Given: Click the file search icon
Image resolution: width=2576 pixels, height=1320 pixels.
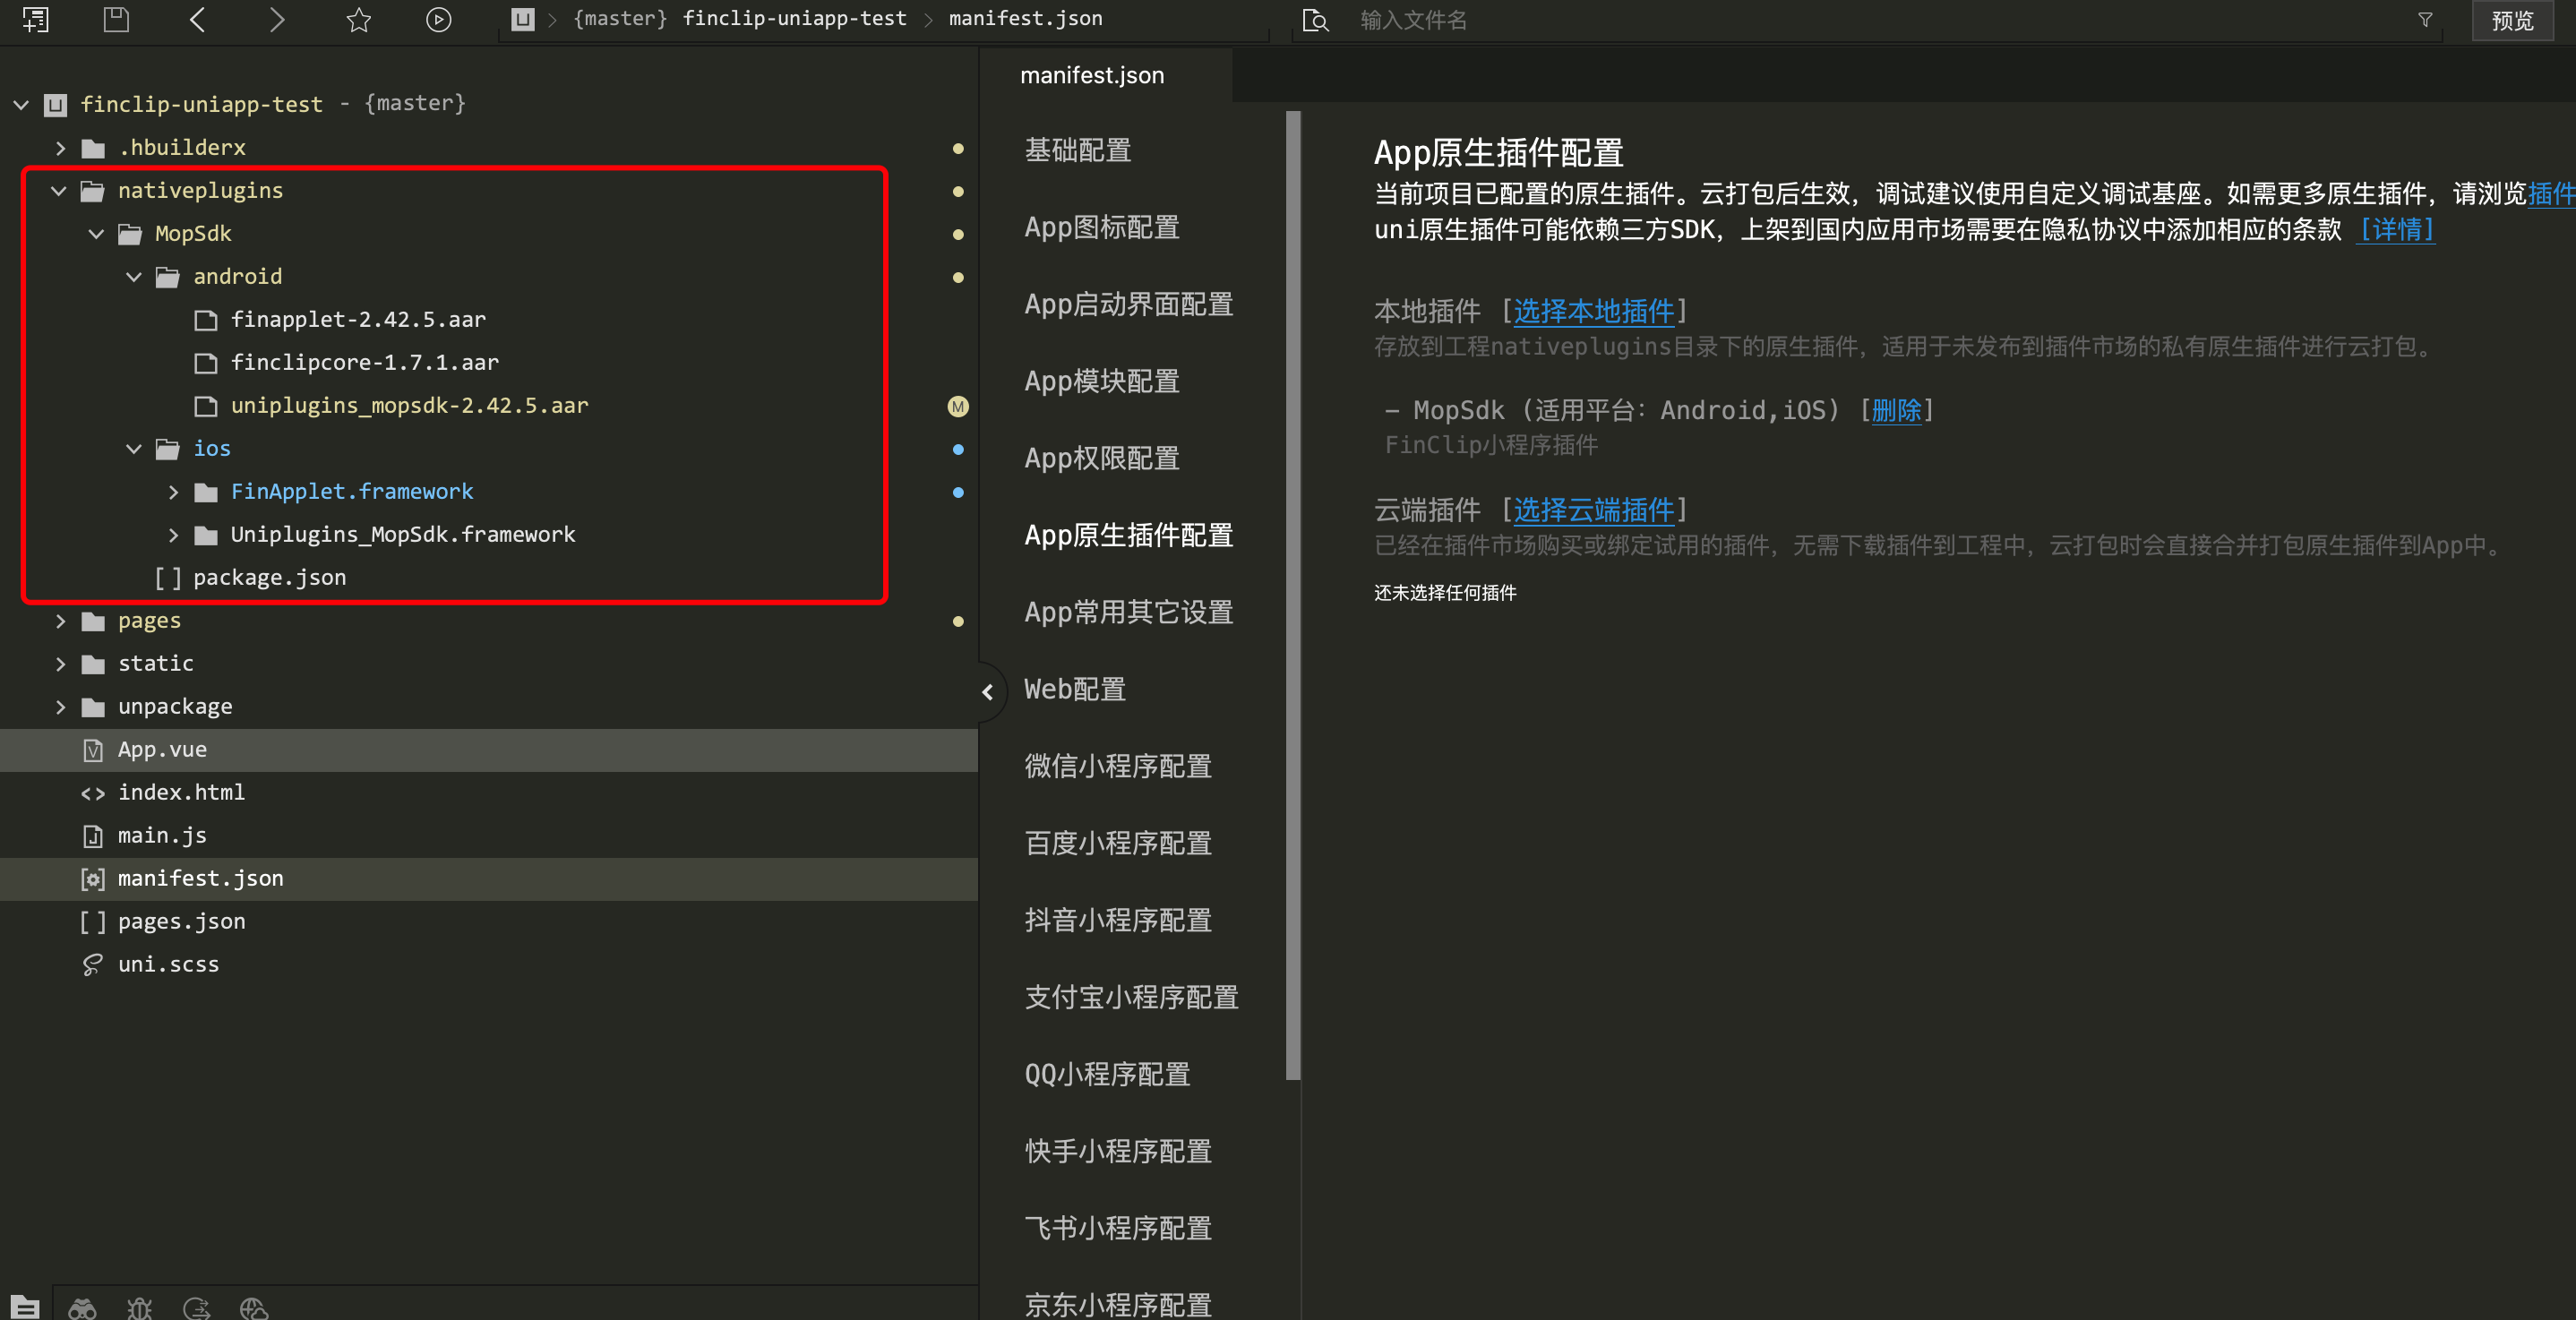Looking at the screenshot, I should coord(1315,20).
